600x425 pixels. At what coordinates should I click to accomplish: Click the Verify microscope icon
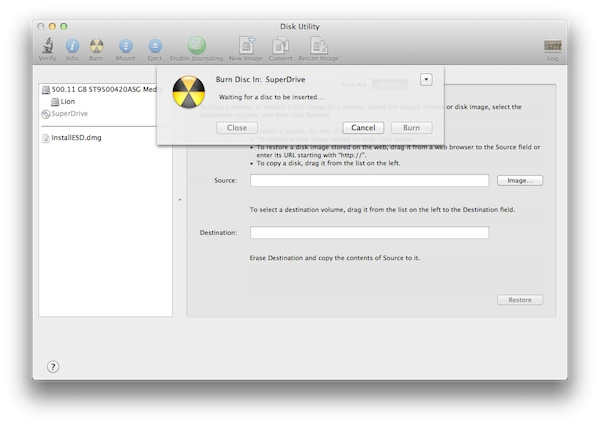coord(47,45)
